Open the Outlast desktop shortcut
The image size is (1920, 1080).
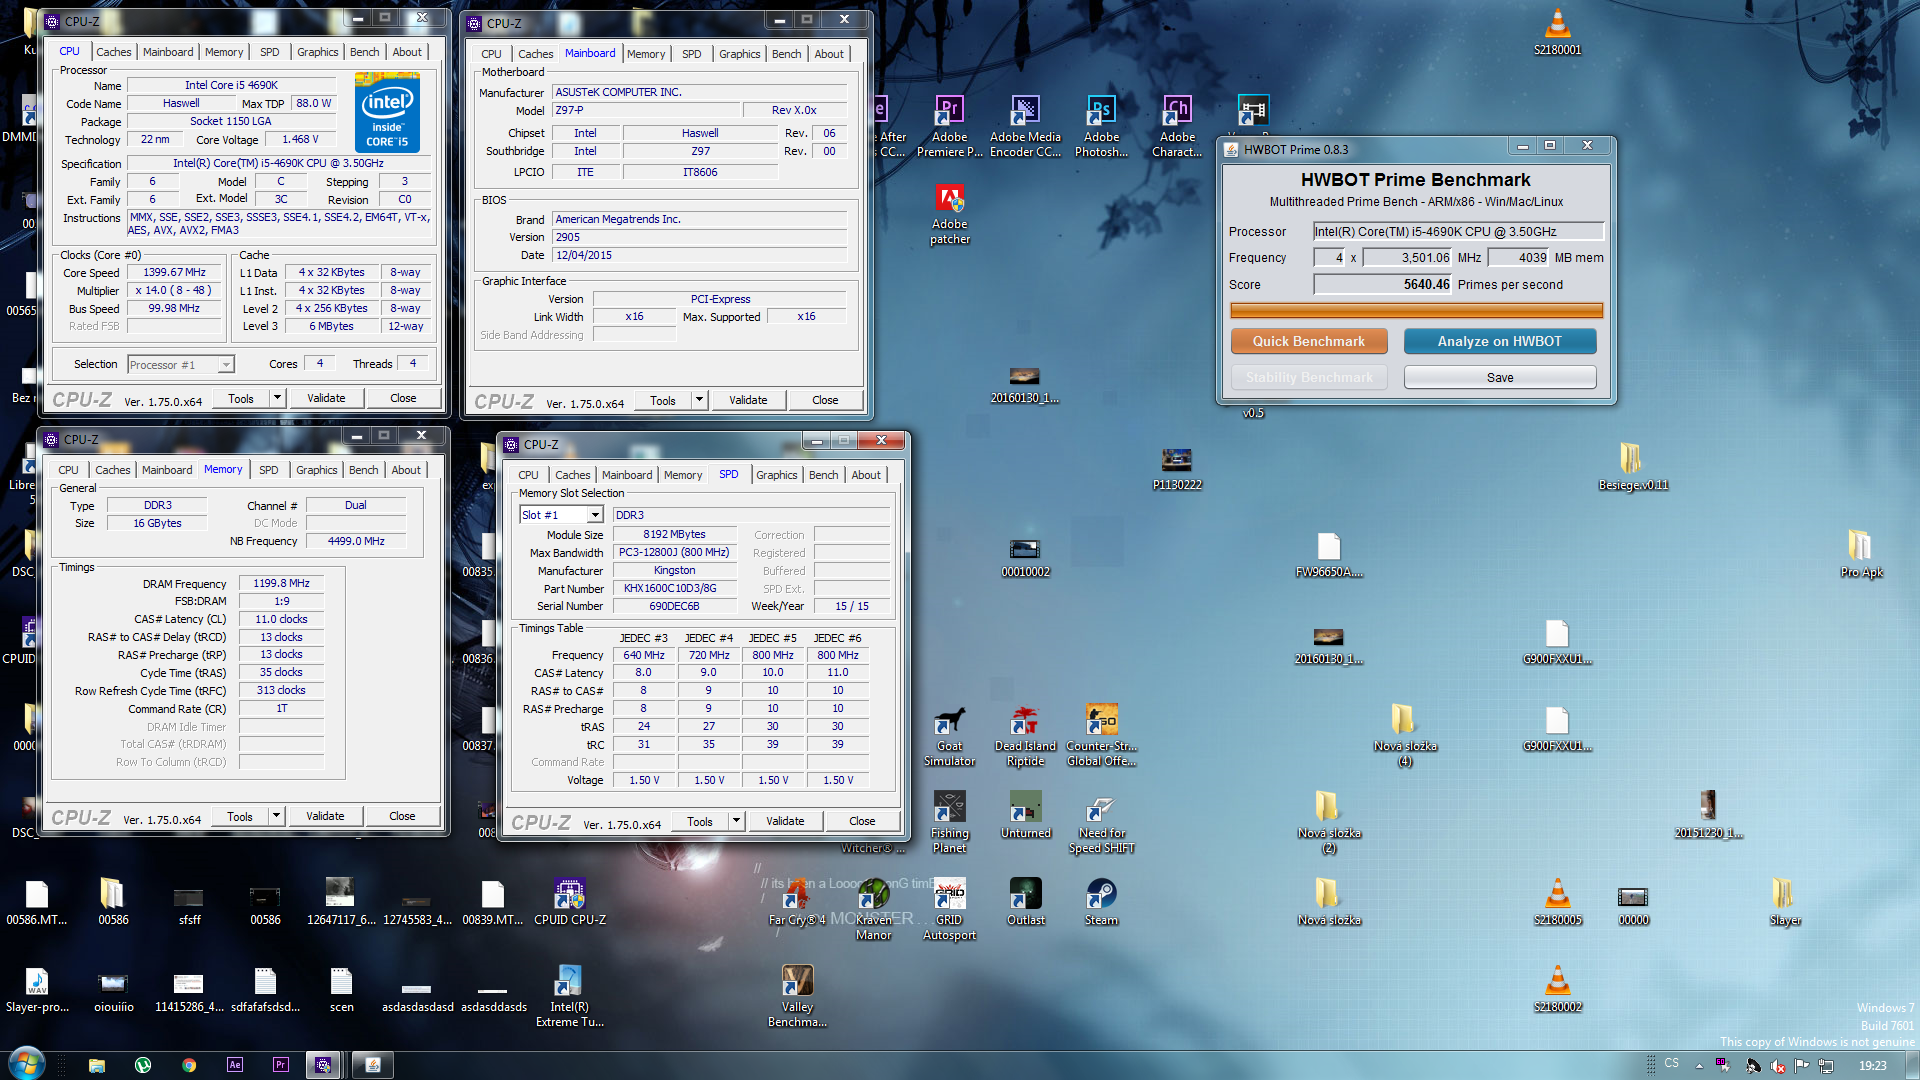1025,902
